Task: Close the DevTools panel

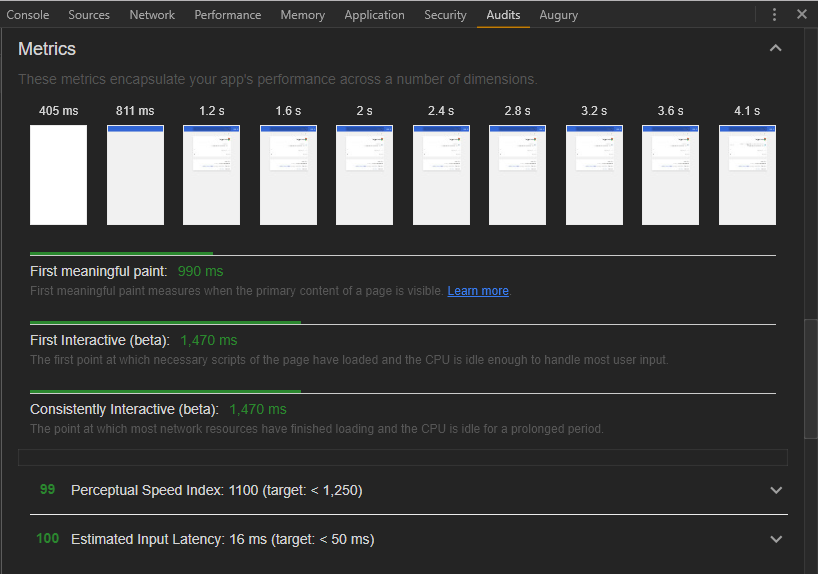Action: pos(802,15)
